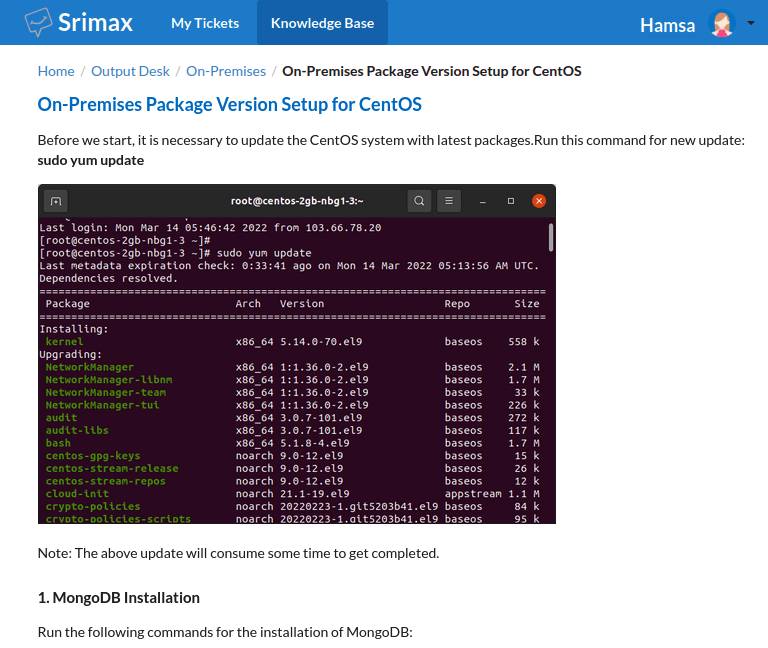Click the 'NetworkManager-team' package name

[106, 392]
